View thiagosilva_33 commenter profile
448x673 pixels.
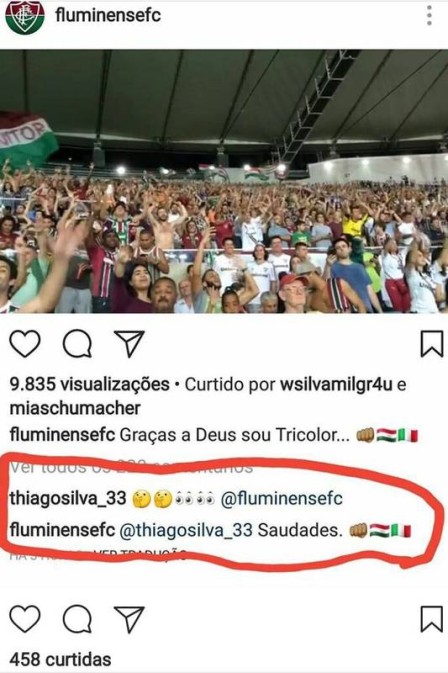68,499
